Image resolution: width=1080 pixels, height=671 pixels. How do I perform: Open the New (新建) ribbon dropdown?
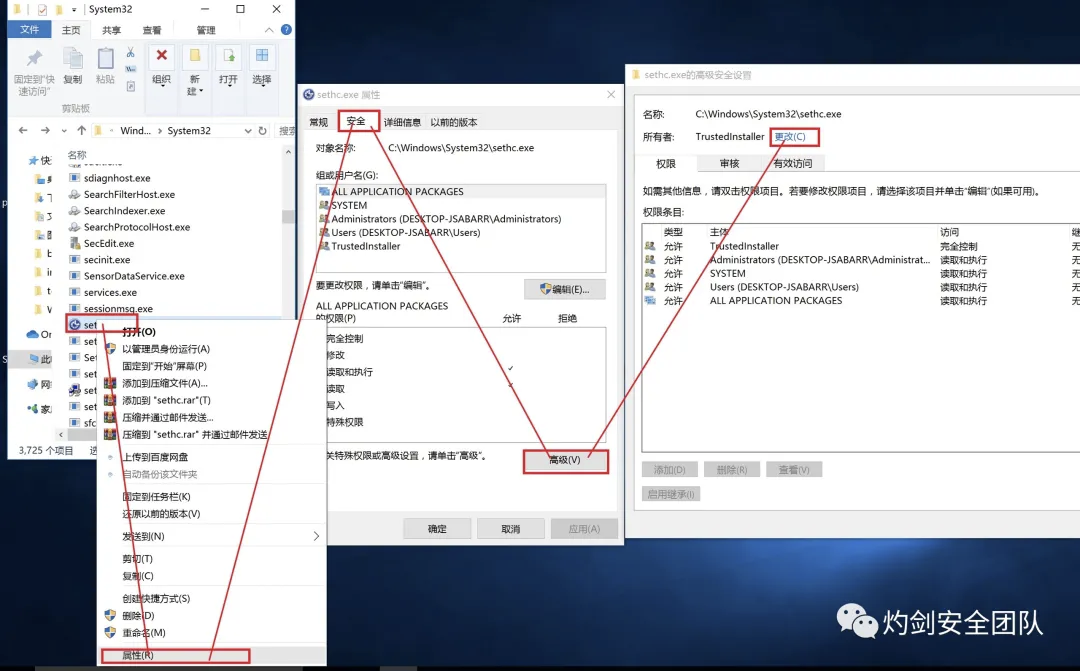point(194,71)
